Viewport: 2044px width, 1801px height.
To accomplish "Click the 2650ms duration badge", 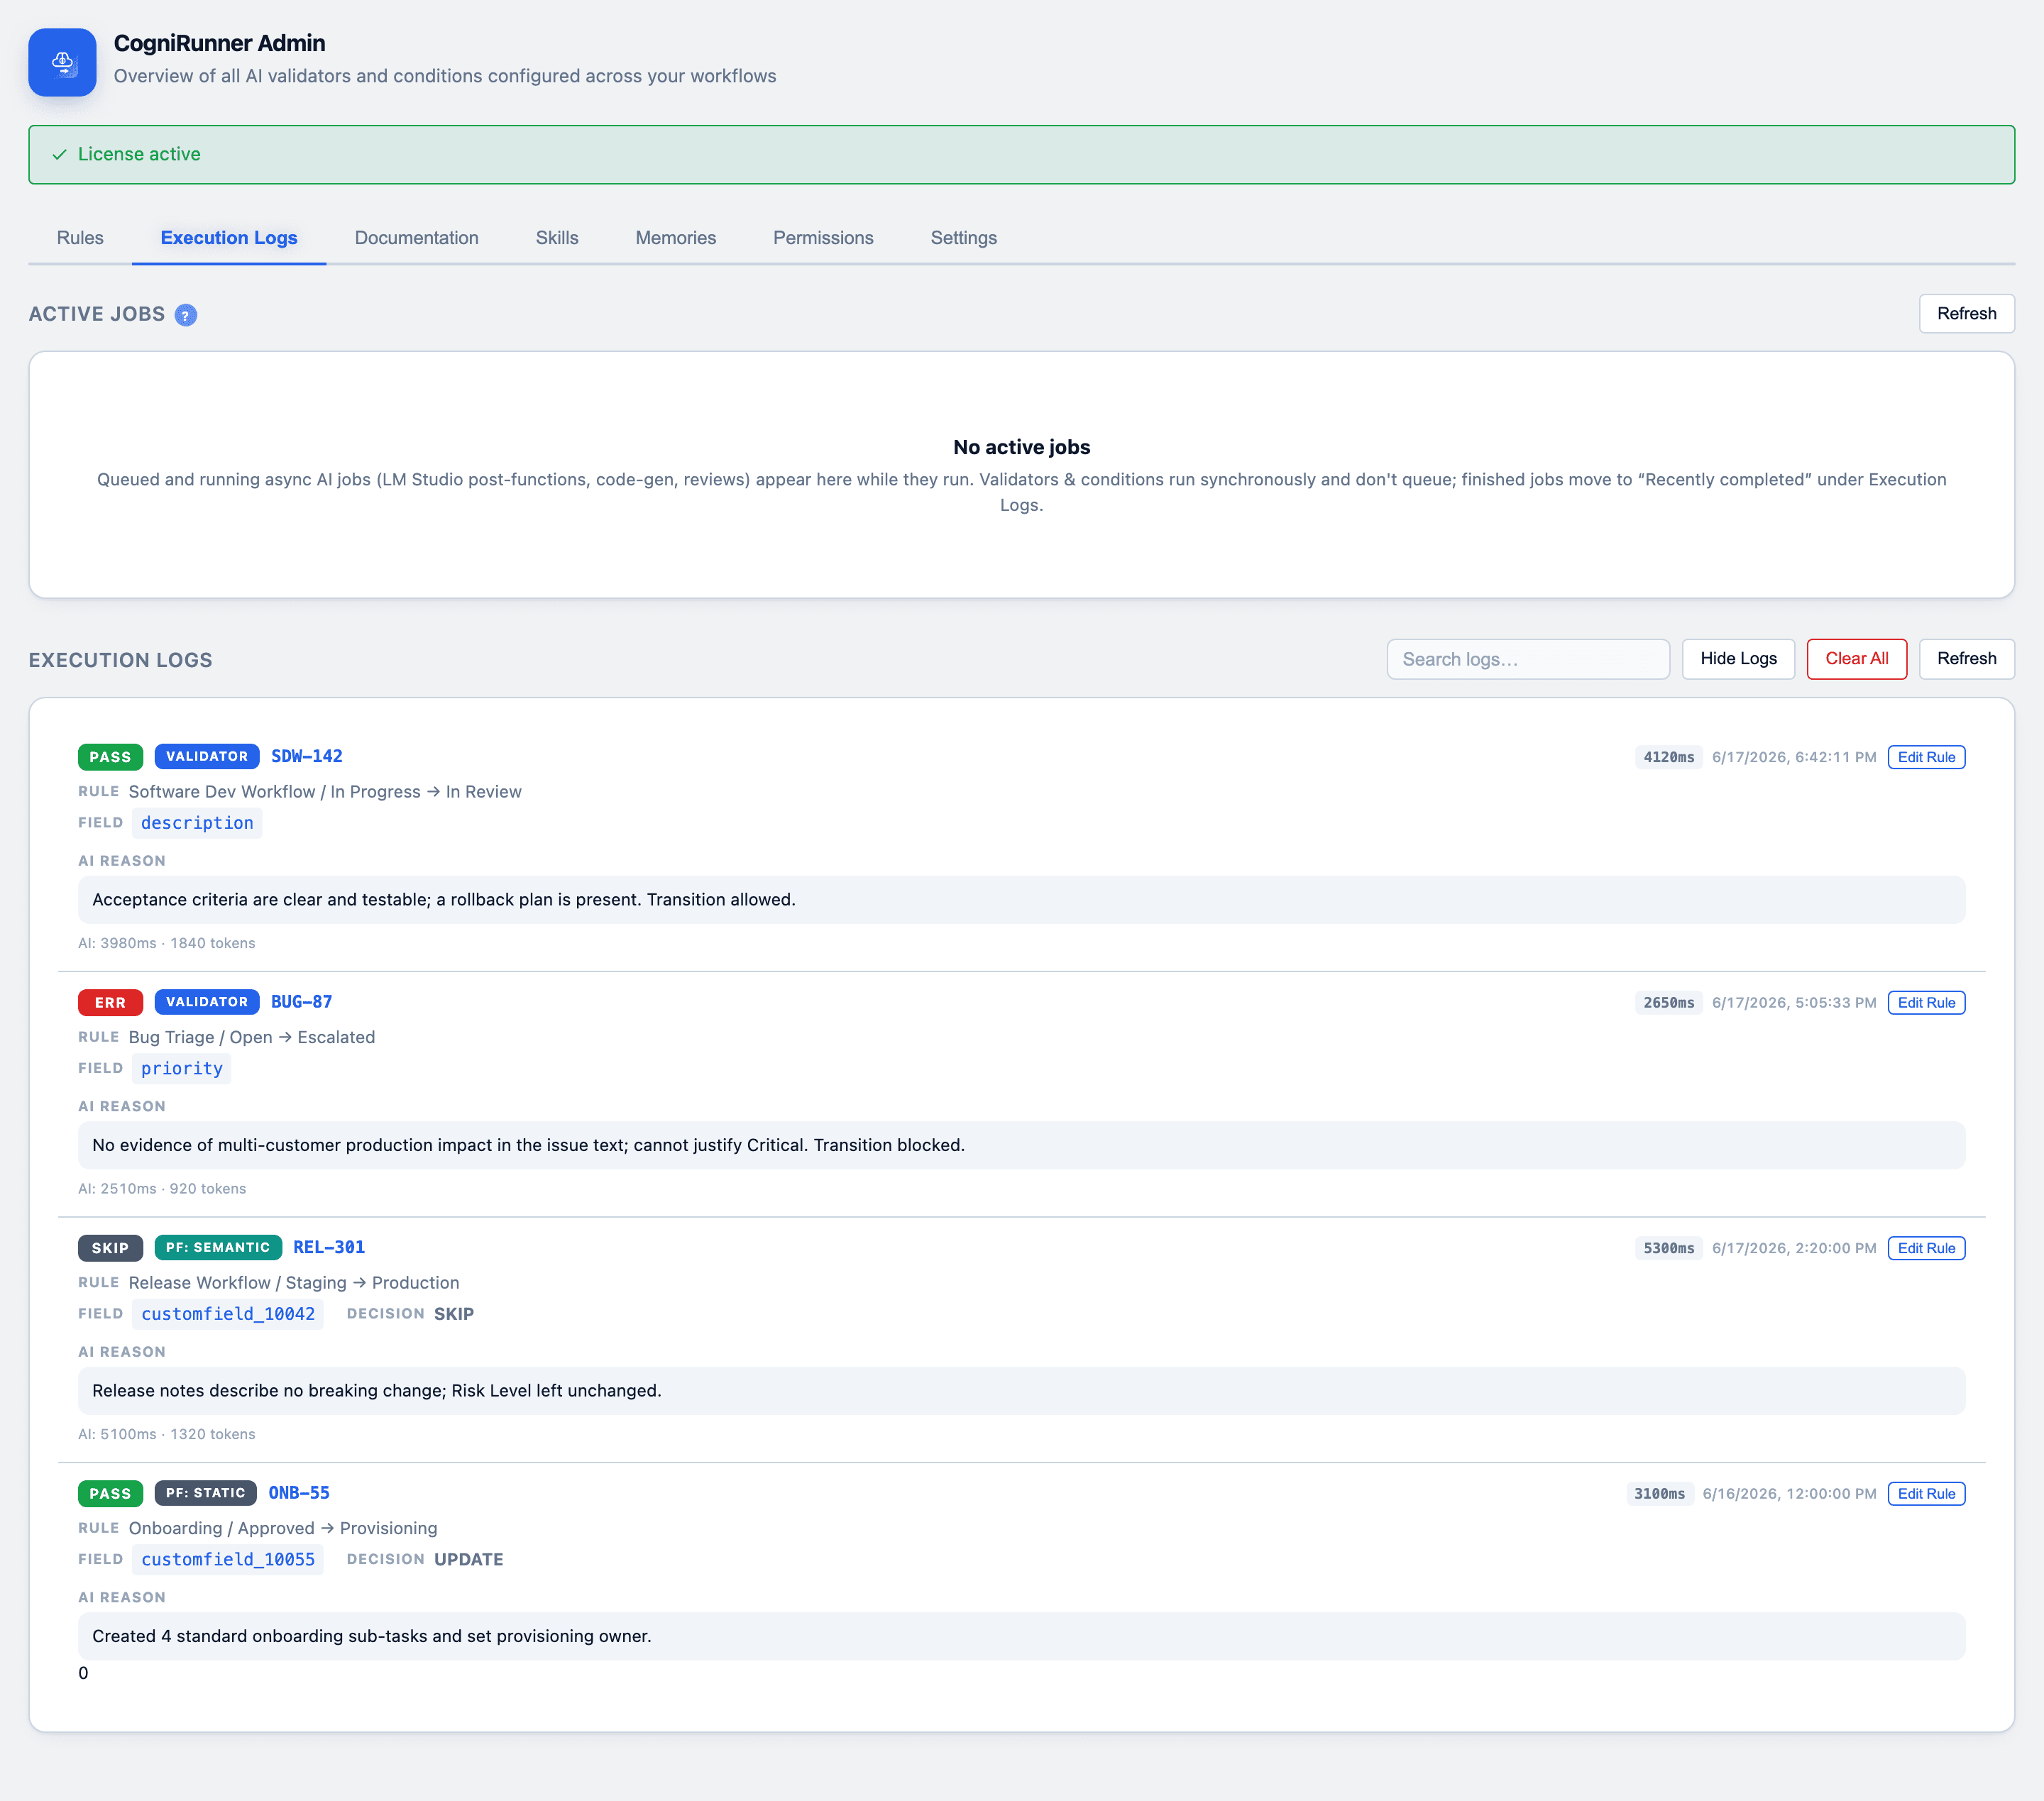I will tap(1669, 1003).
